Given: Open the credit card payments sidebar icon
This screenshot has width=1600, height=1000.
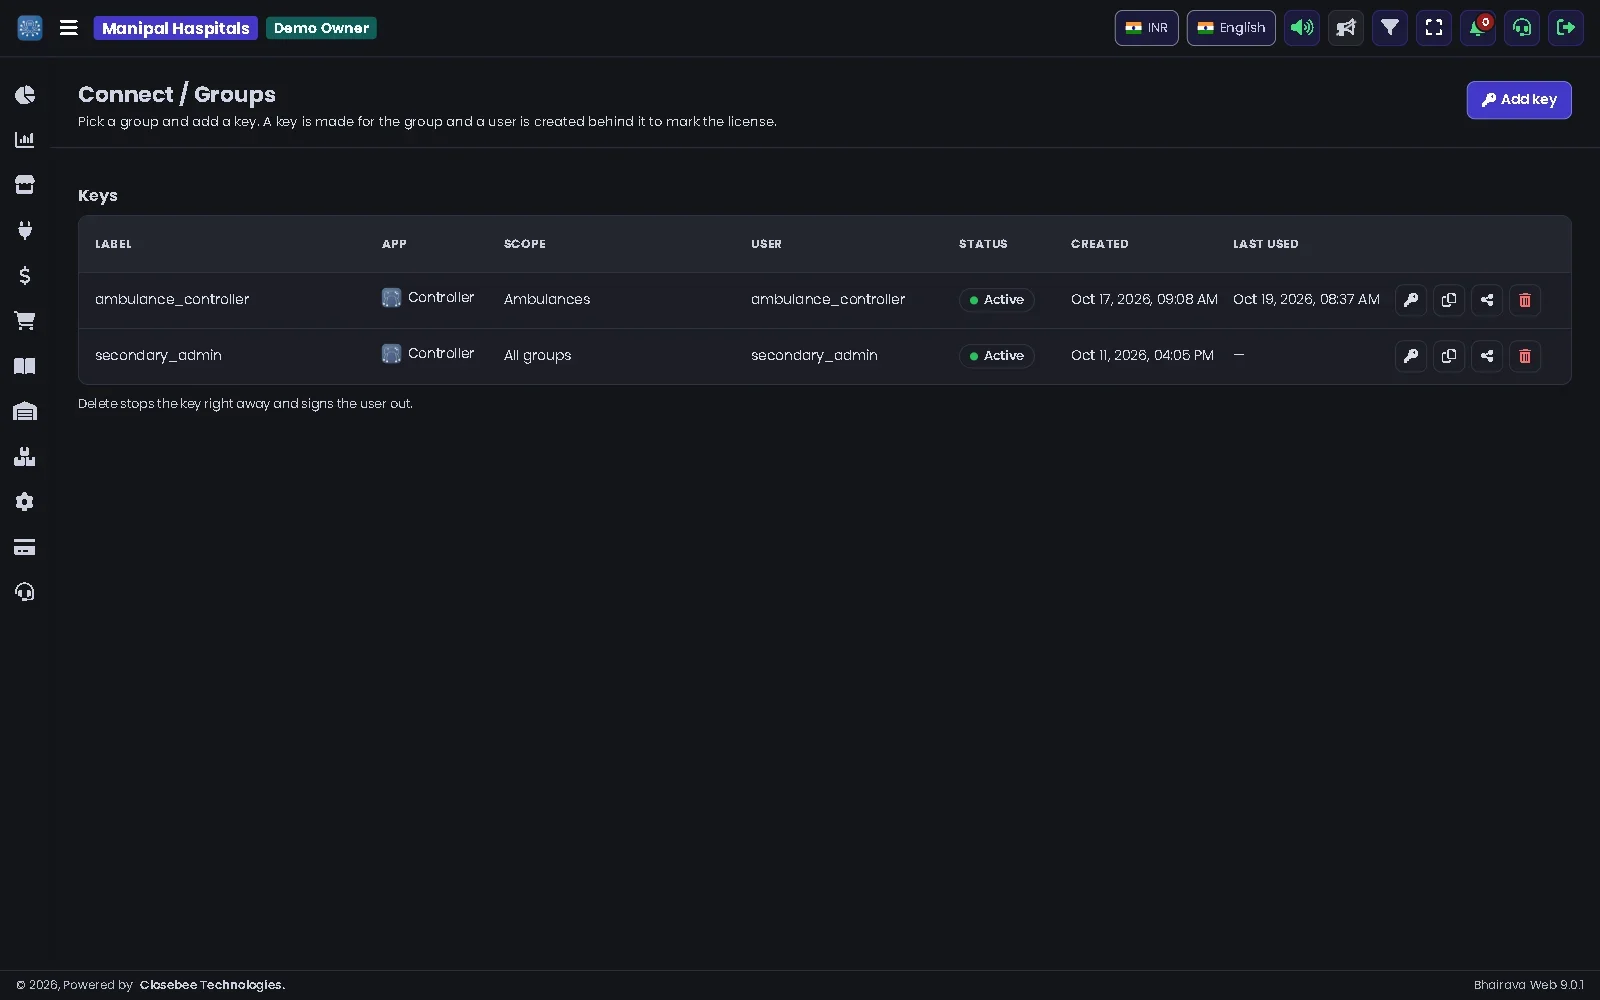Looking at the screenshot, I should 25,547.
